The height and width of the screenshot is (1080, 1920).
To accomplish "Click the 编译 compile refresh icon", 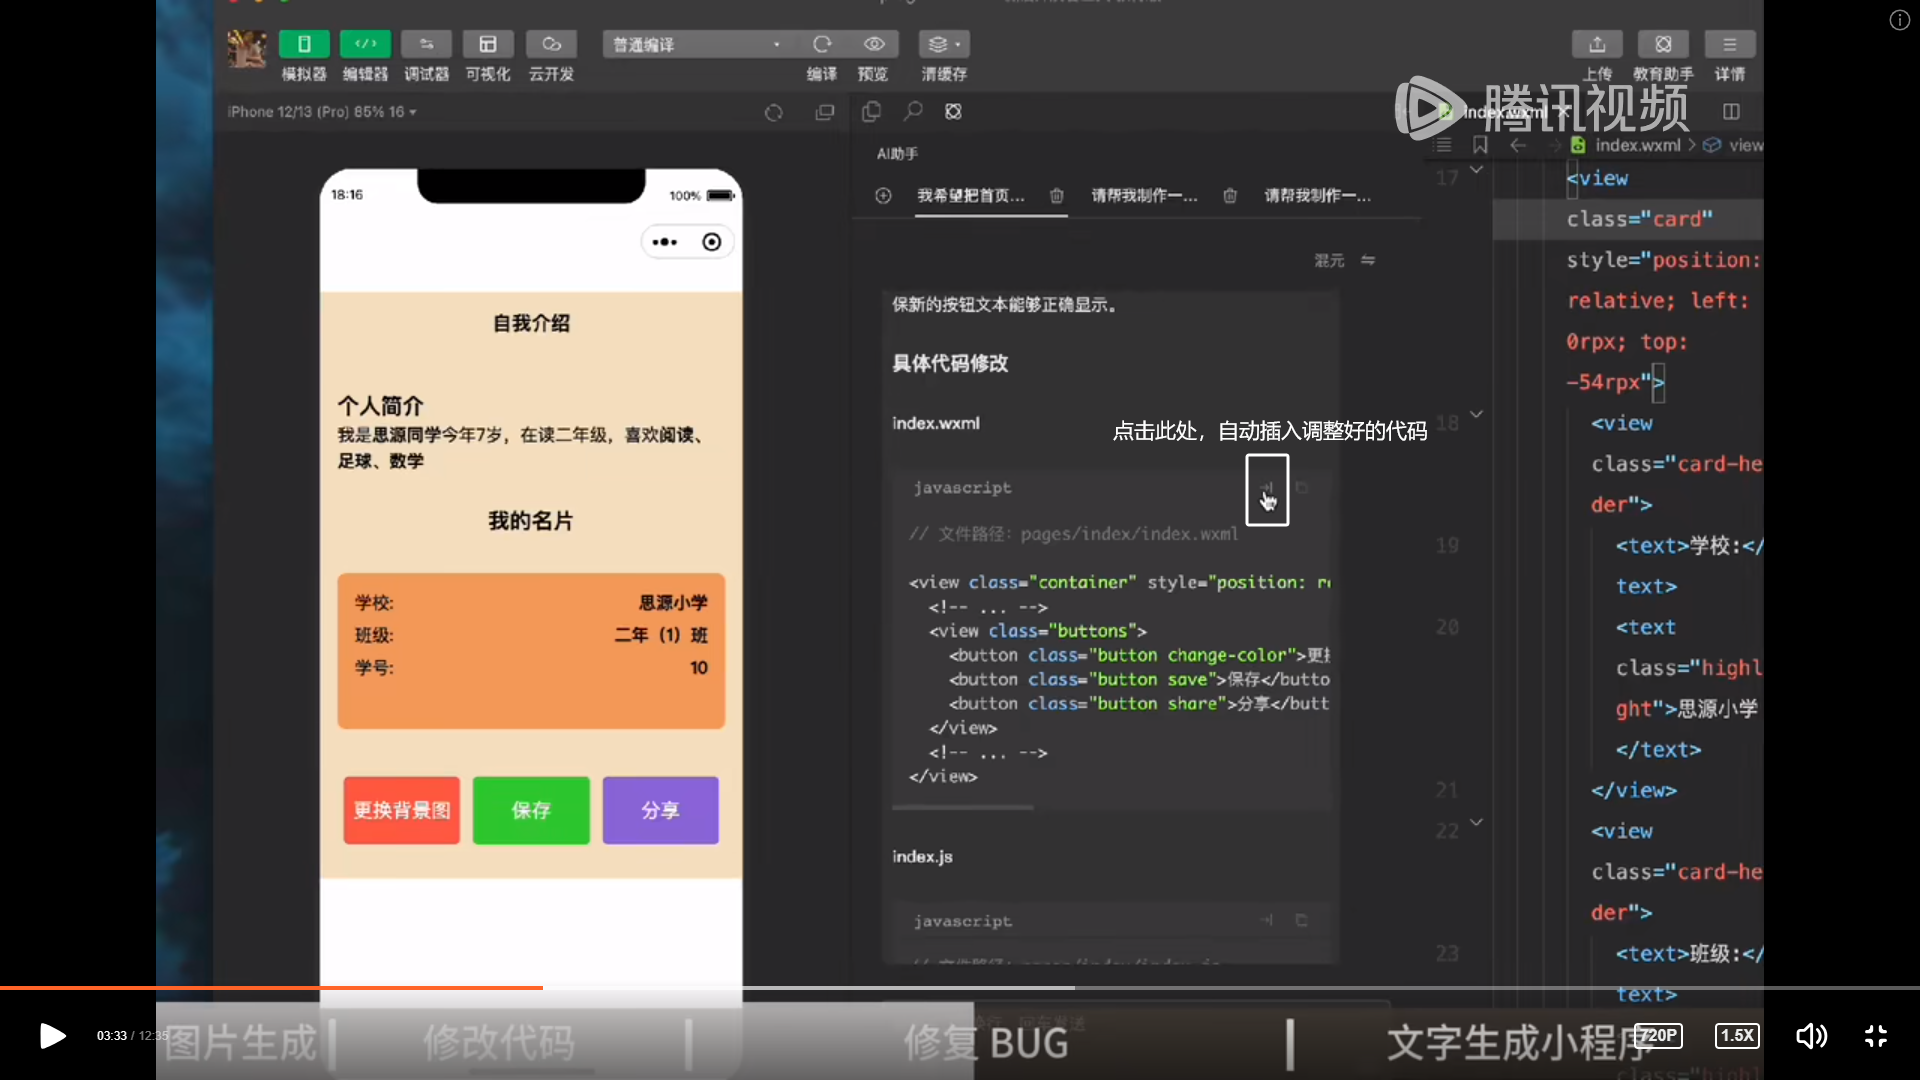I will (822, 44).
